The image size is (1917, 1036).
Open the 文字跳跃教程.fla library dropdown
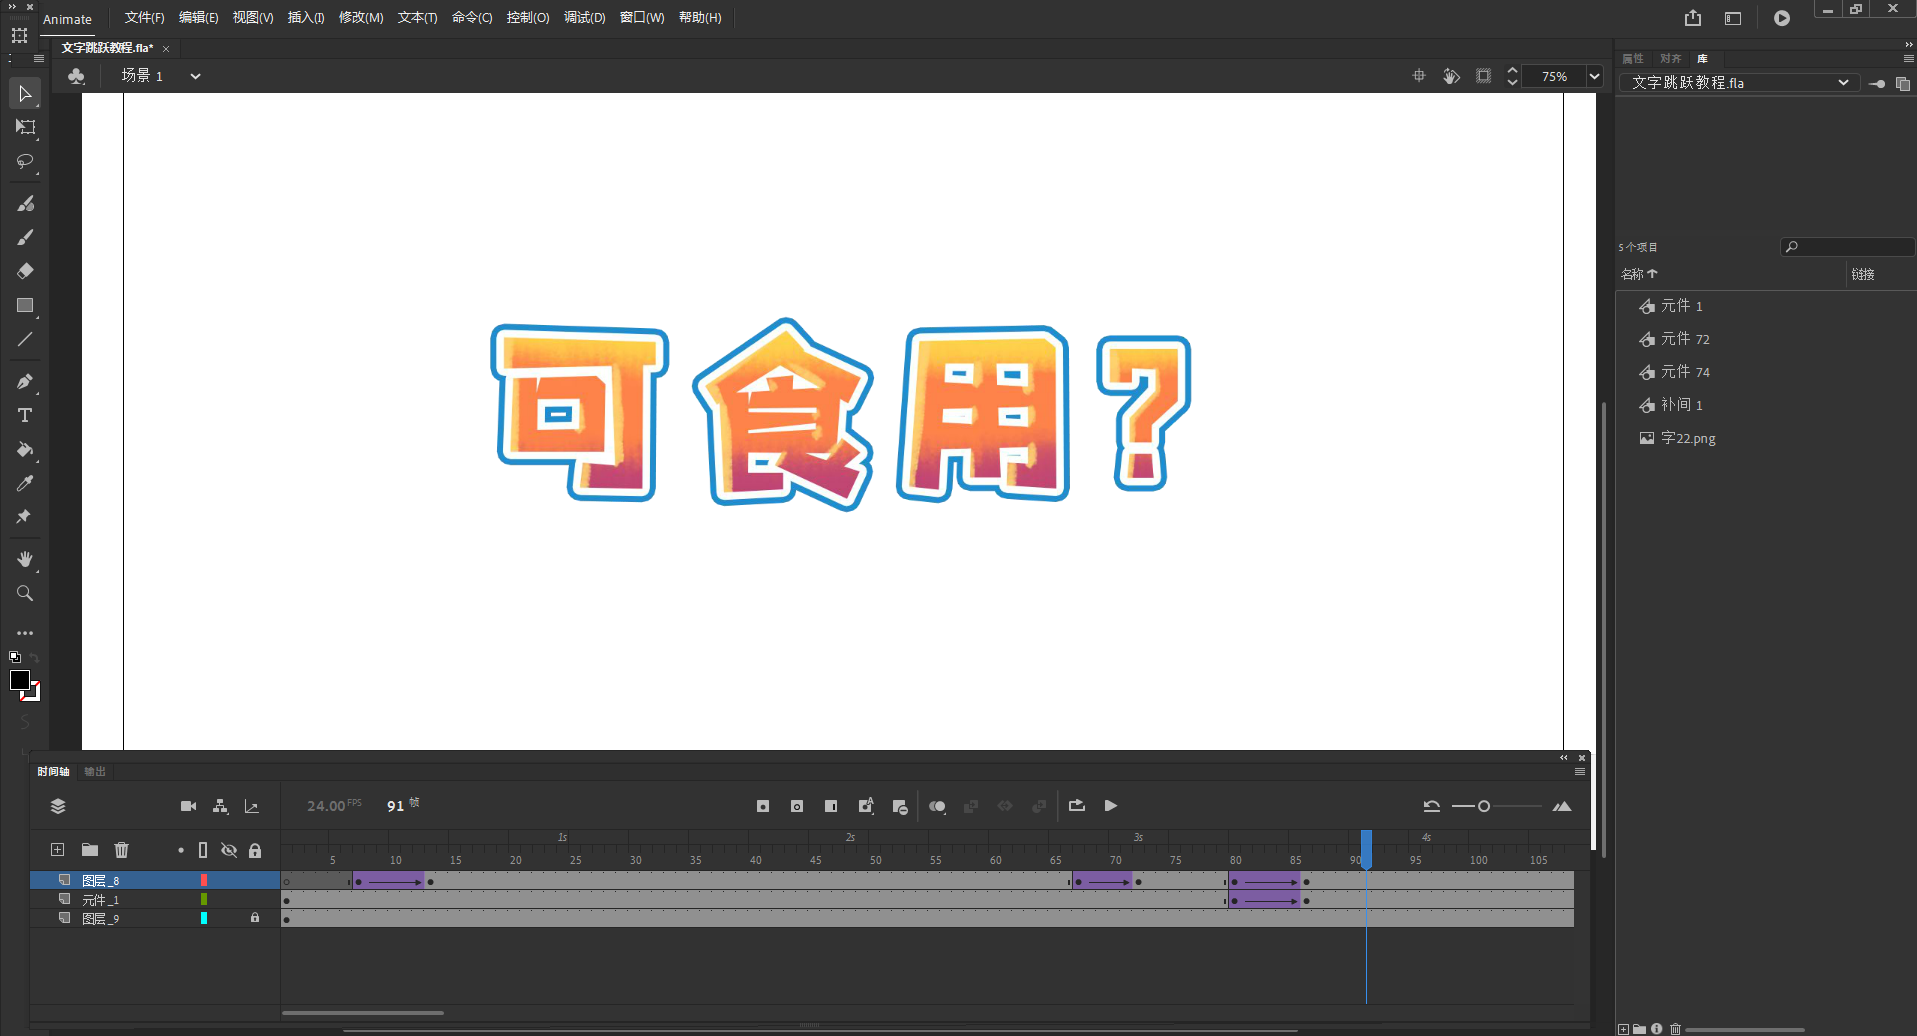[x=1740, y=83]
